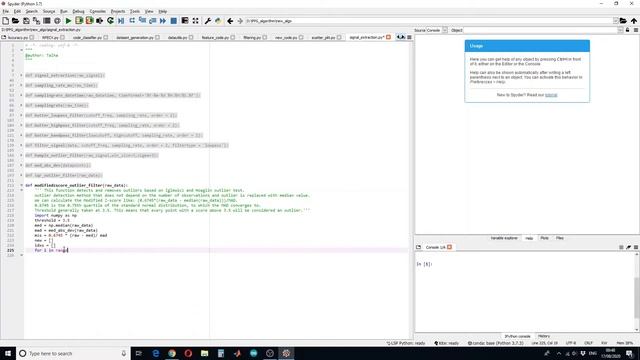The height and width of the screenshot is (360, 640).
Task: Open the Search menu
Action: click(x=31, y=11)
